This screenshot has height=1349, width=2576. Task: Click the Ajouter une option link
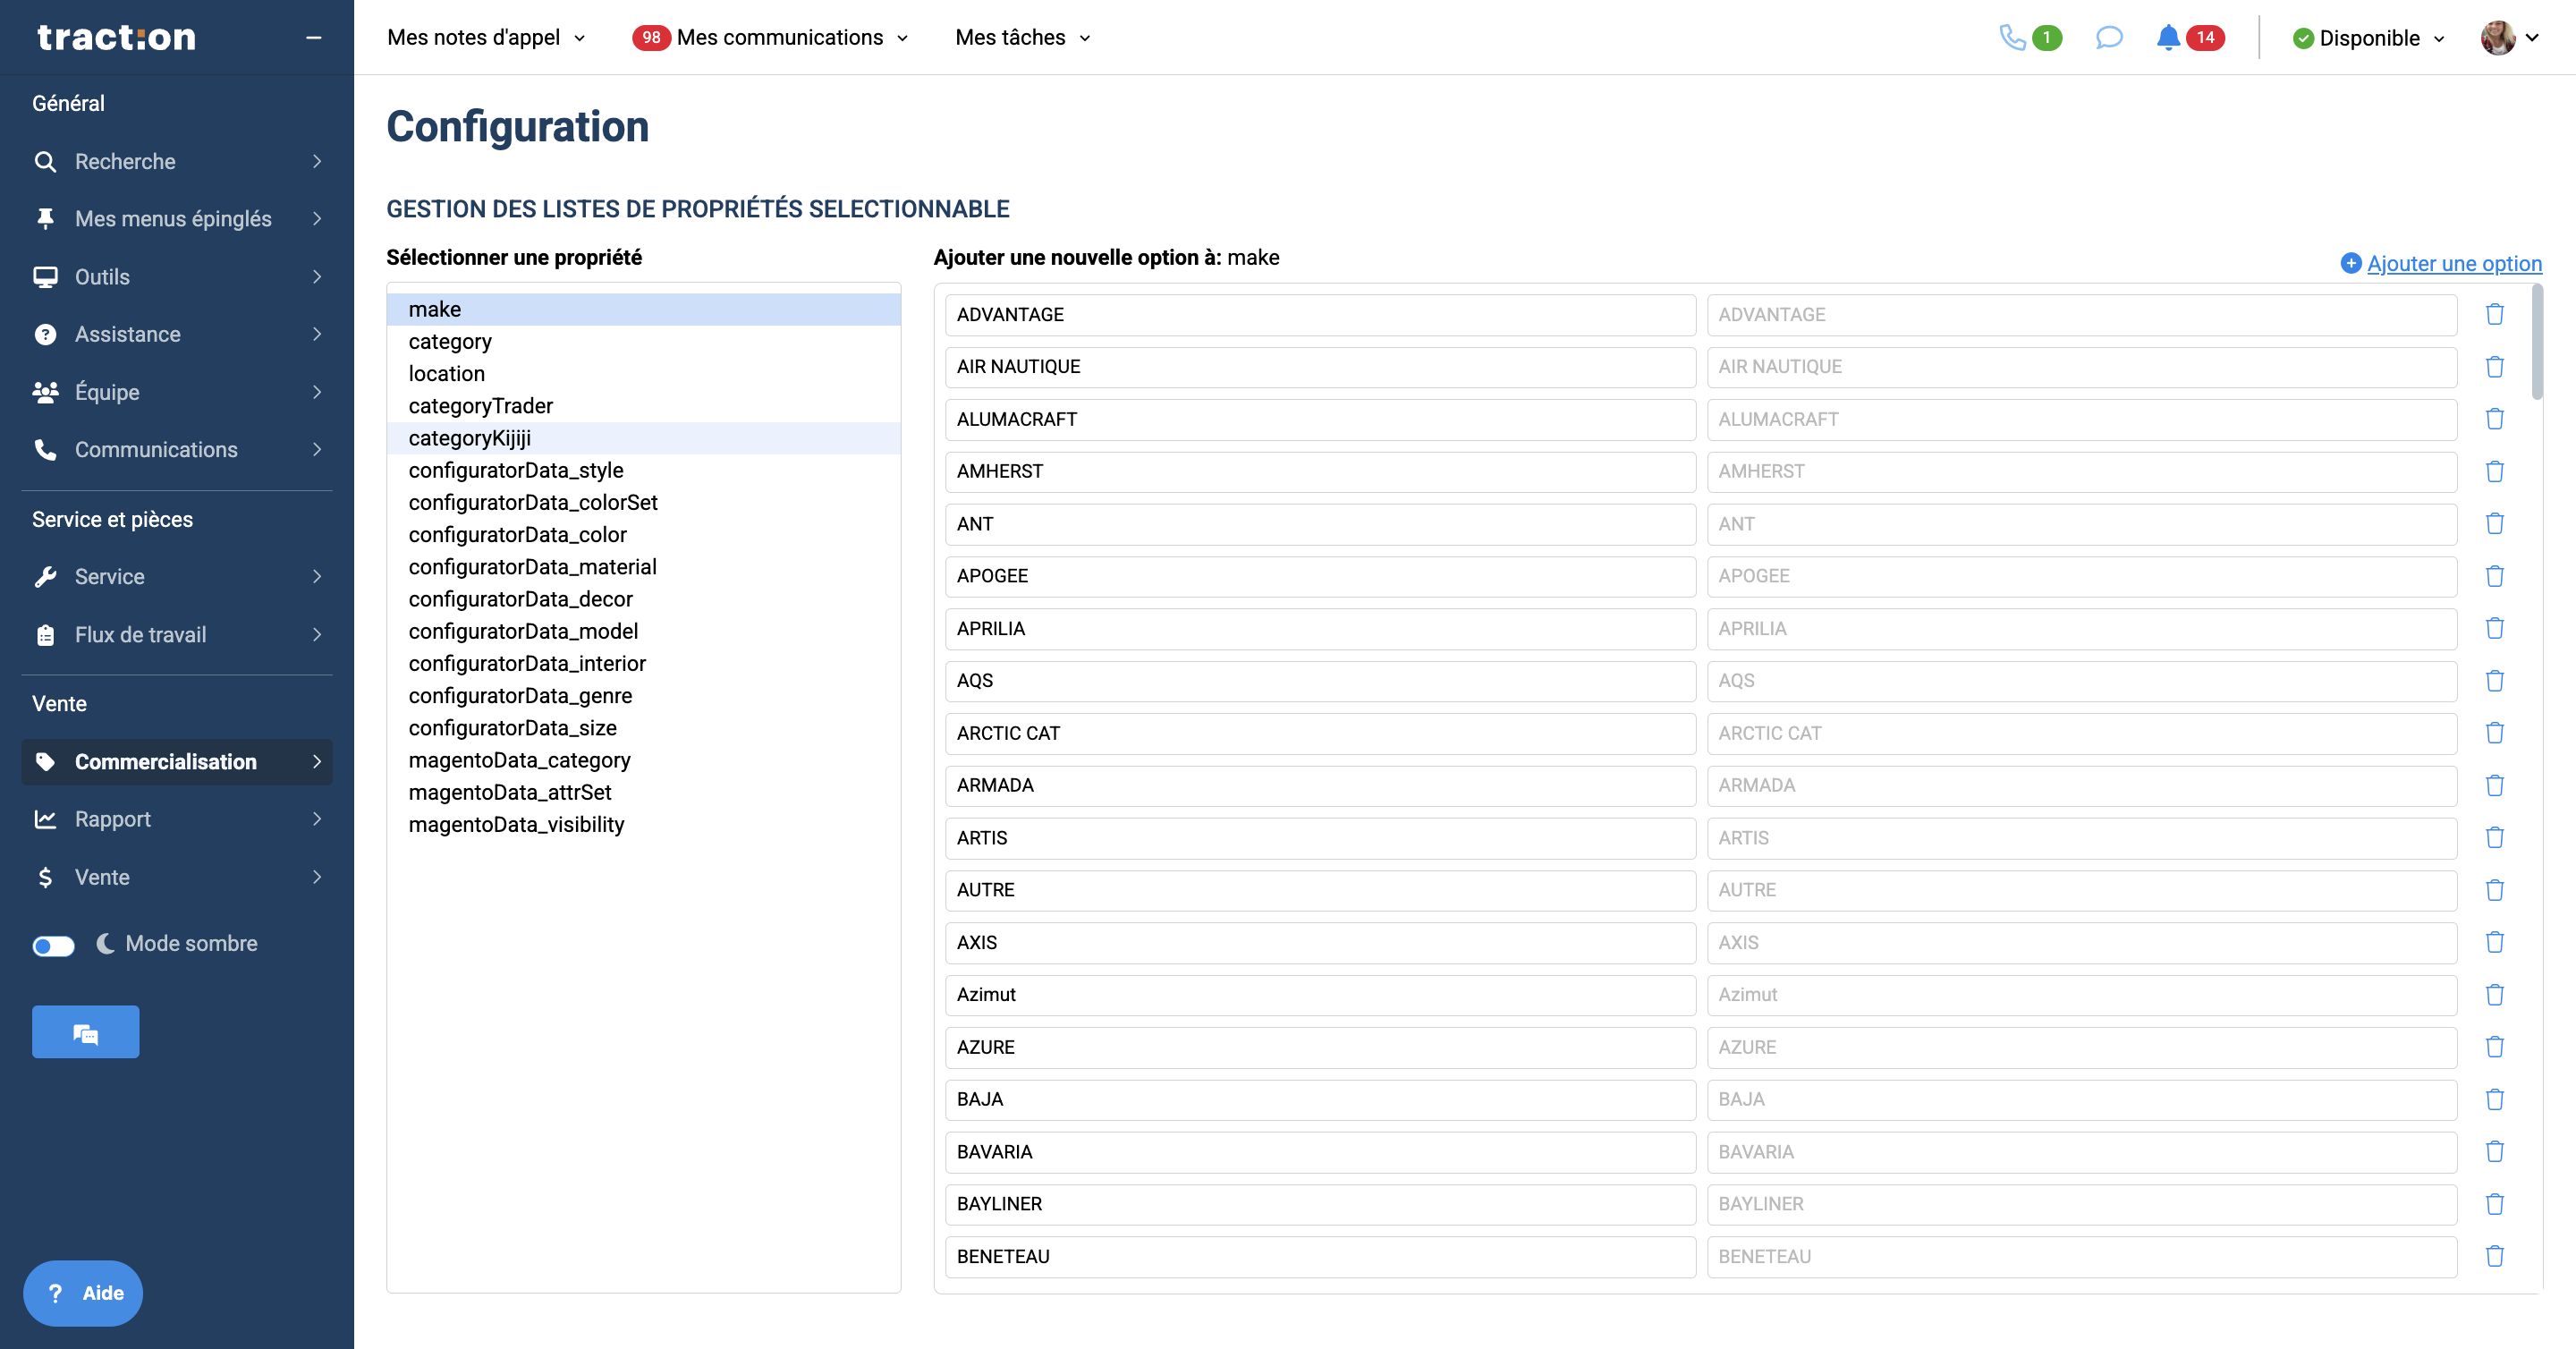(2454, 263)
